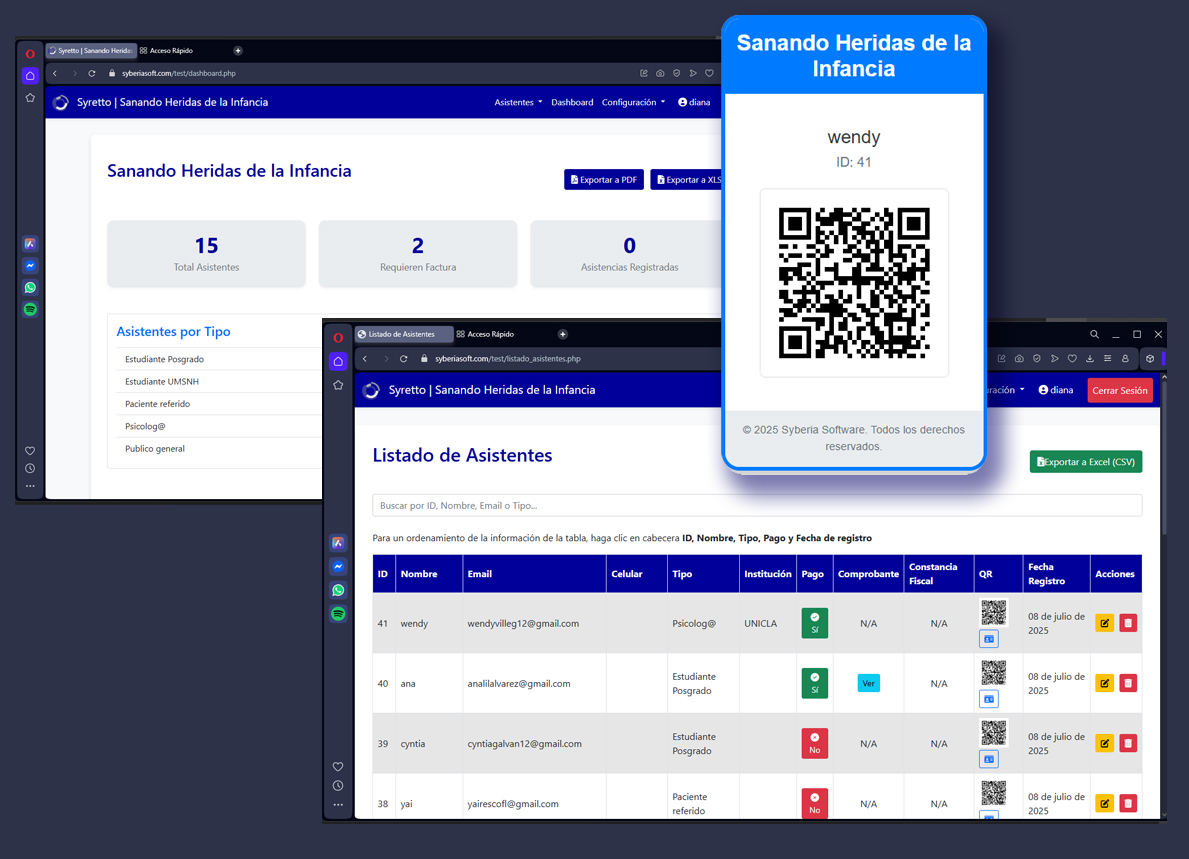Delete attendee cyntia using the trash icon
The width and height of the screenshot is (1189, 859).
coord(1128,743)
